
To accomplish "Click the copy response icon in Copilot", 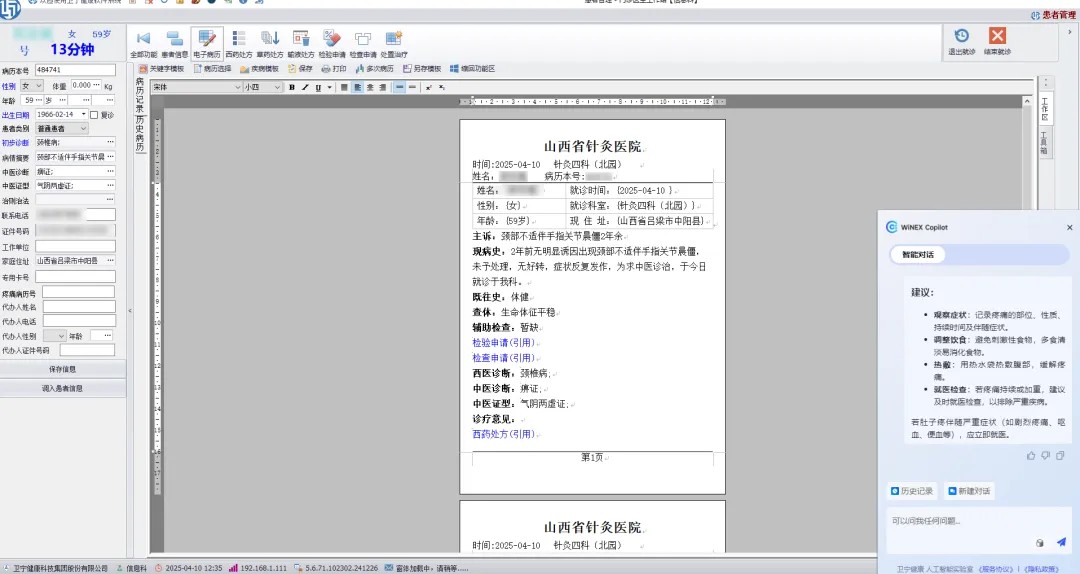I will coord(1060,455).
